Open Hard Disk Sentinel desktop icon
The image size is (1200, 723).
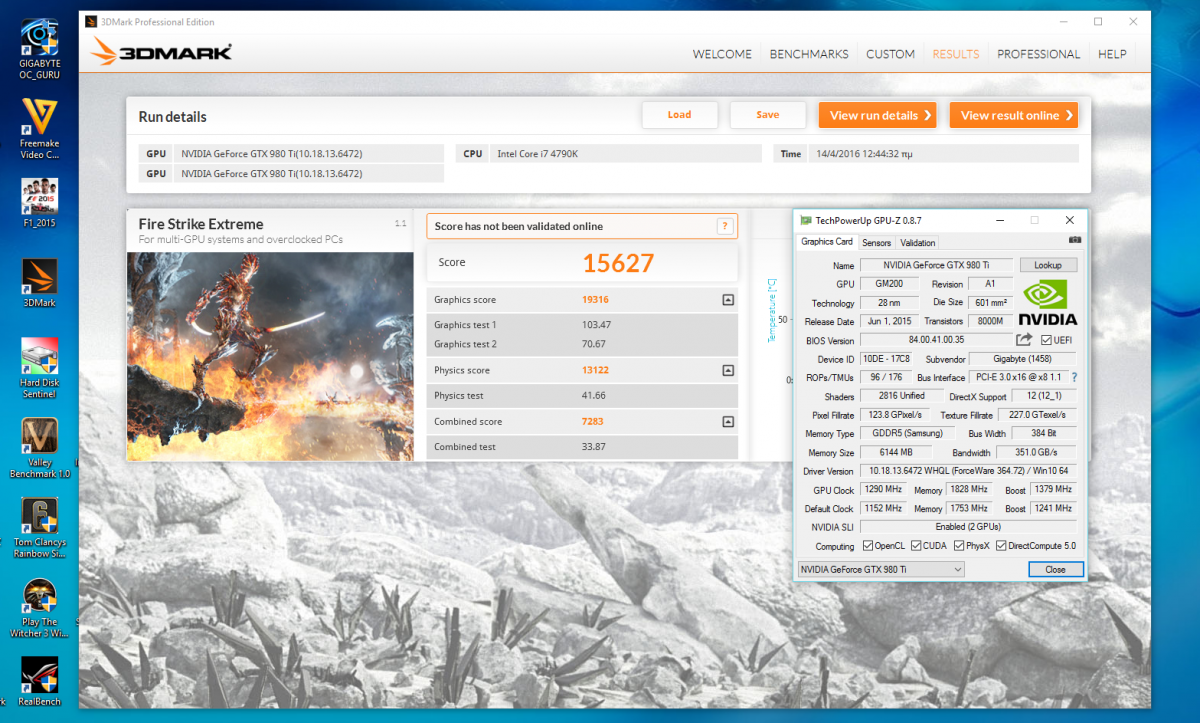(x=39, y=369)
